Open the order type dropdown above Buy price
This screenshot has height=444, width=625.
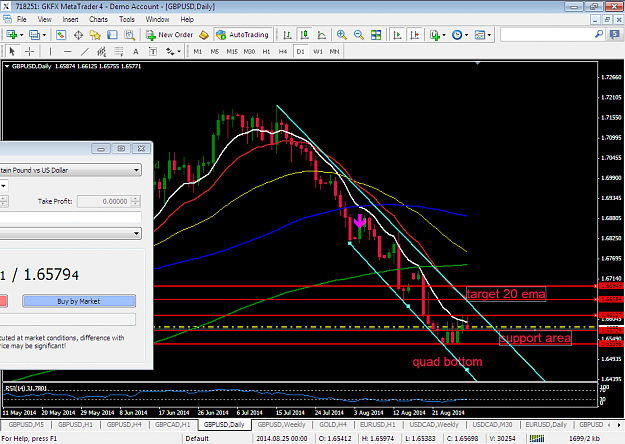click(x=136, y=234)
